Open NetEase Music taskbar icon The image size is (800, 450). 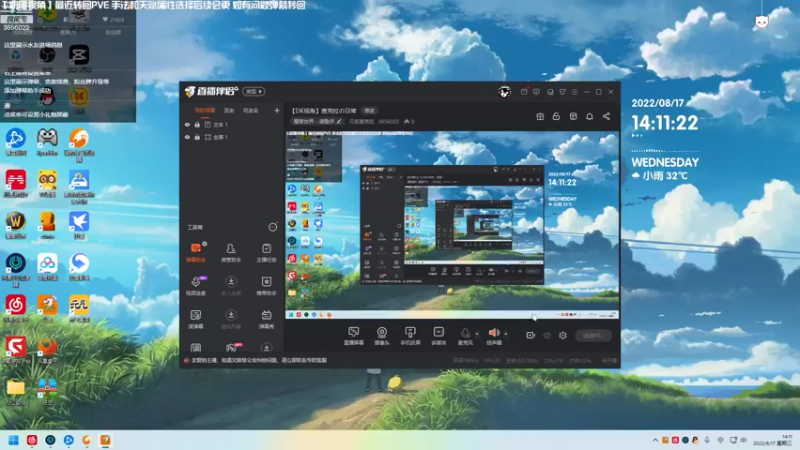[32, 440]
